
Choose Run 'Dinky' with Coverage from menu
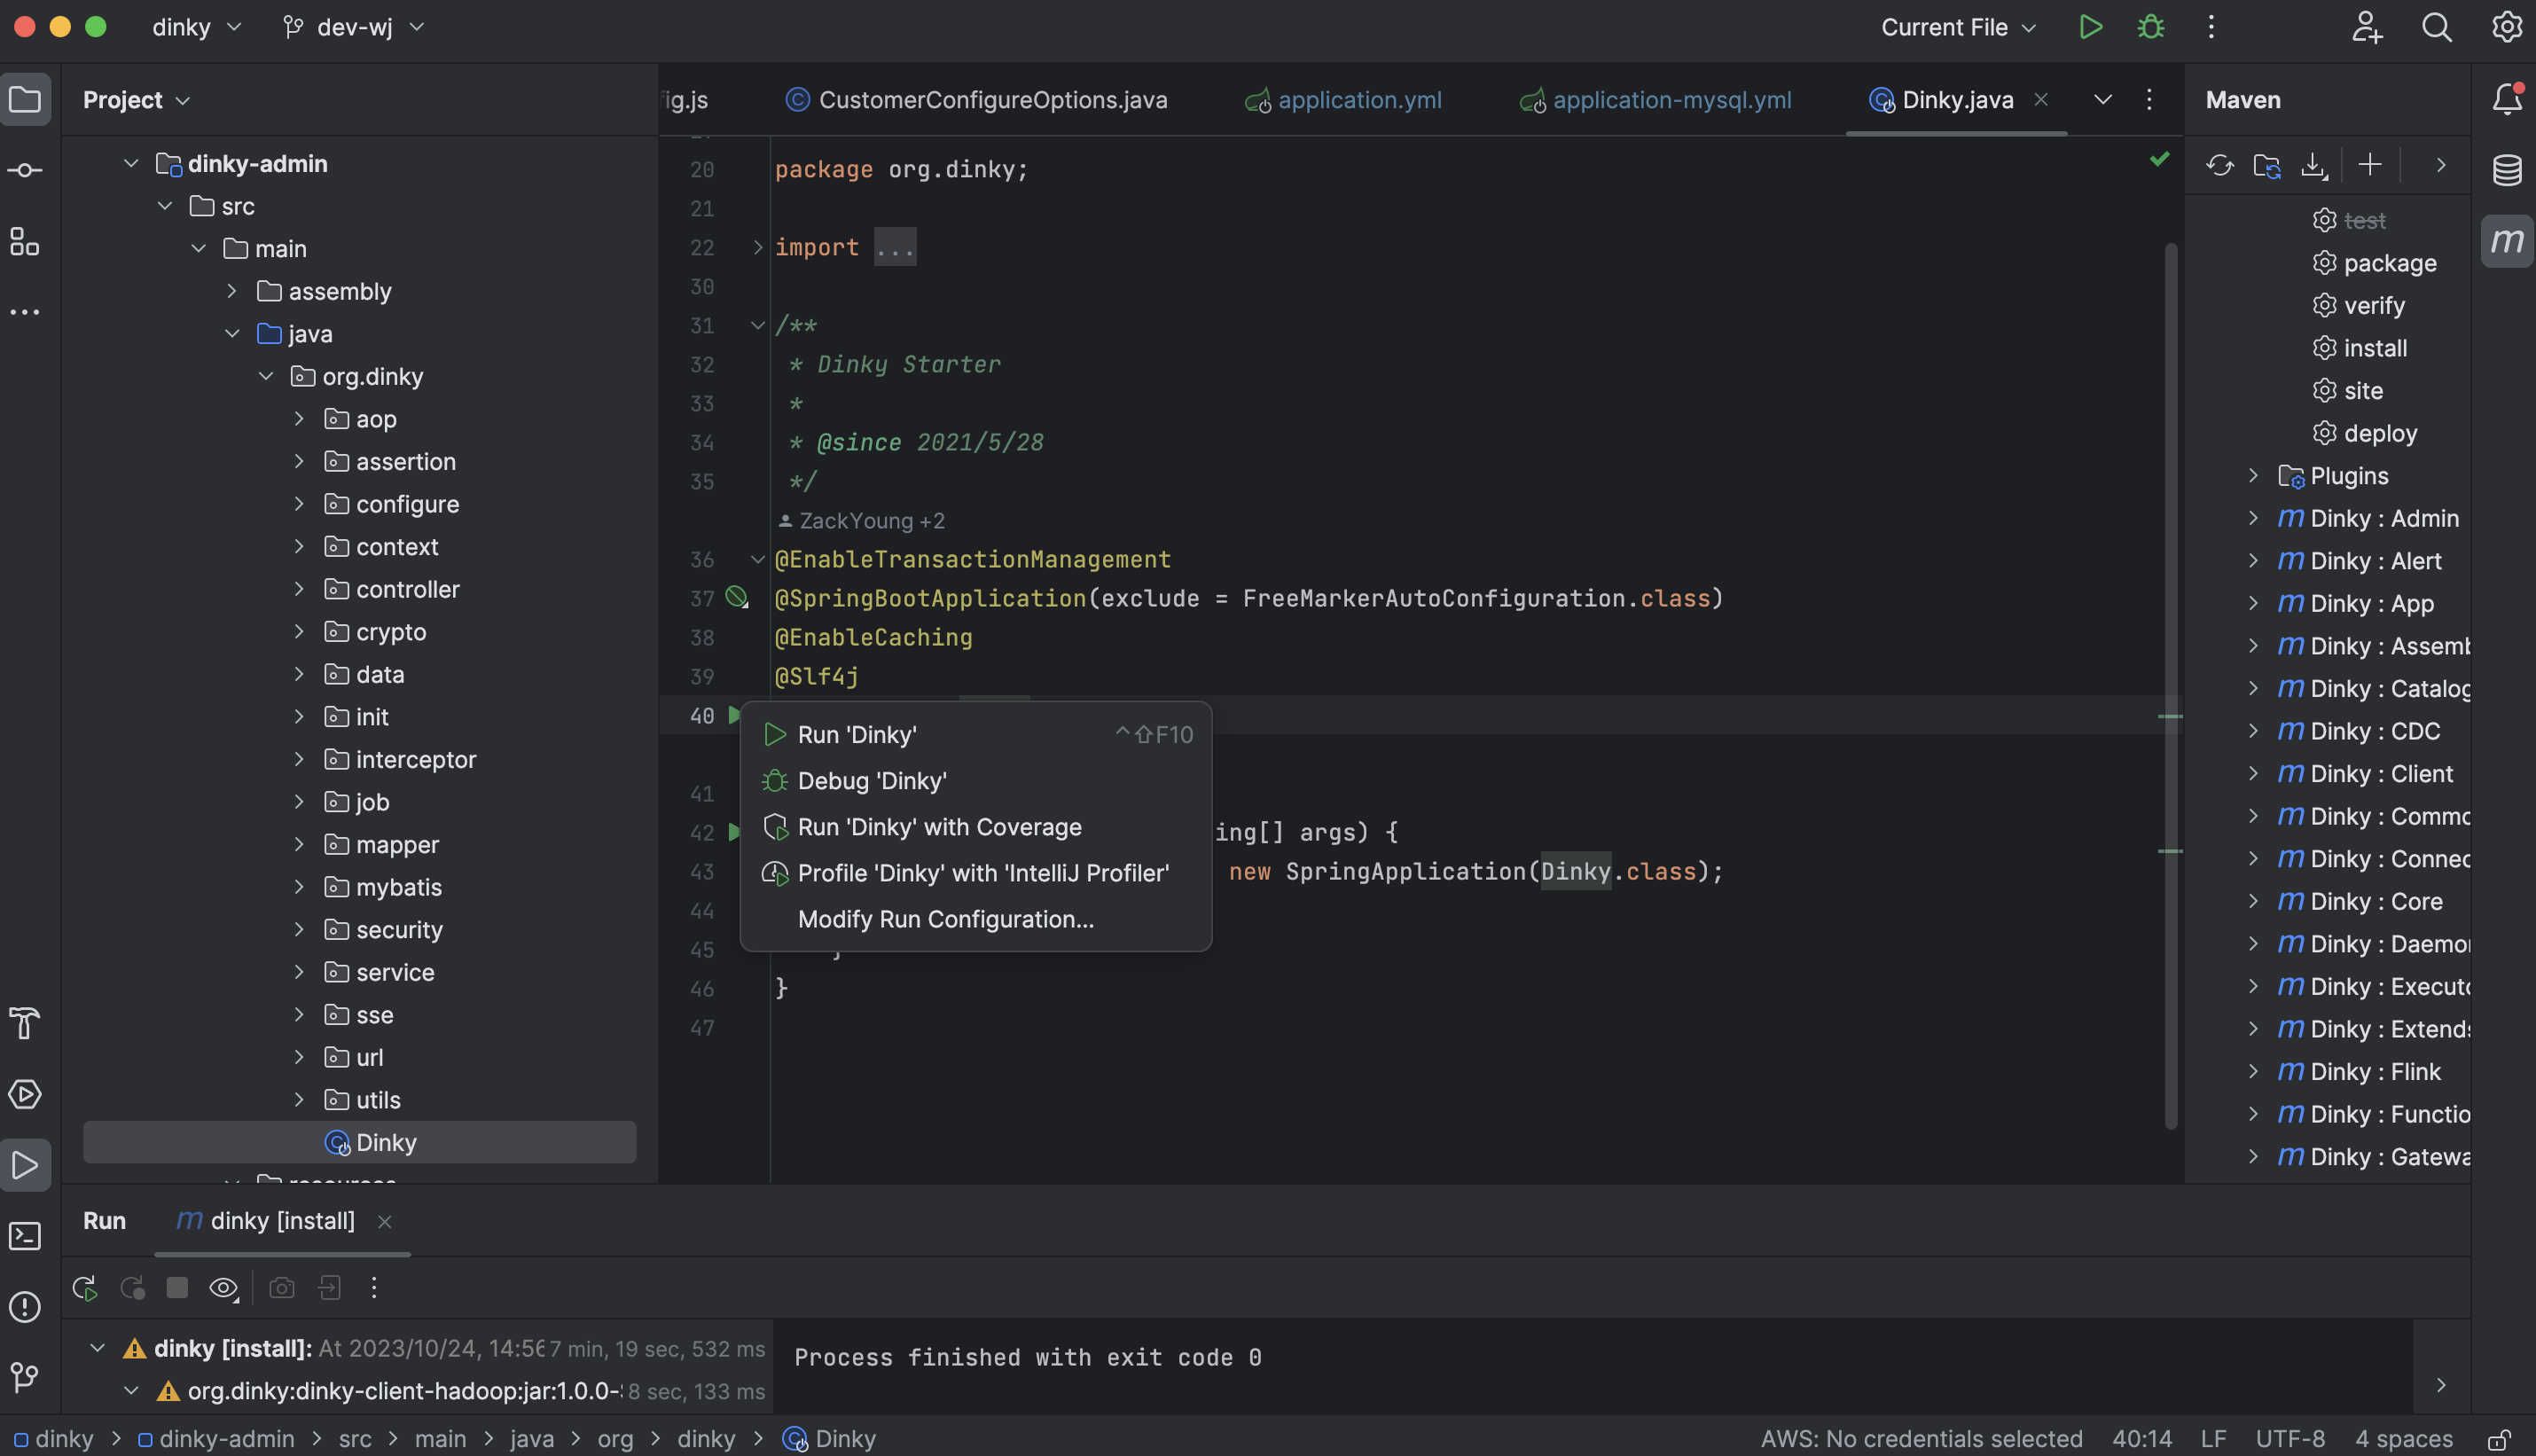tap(939, 826)
